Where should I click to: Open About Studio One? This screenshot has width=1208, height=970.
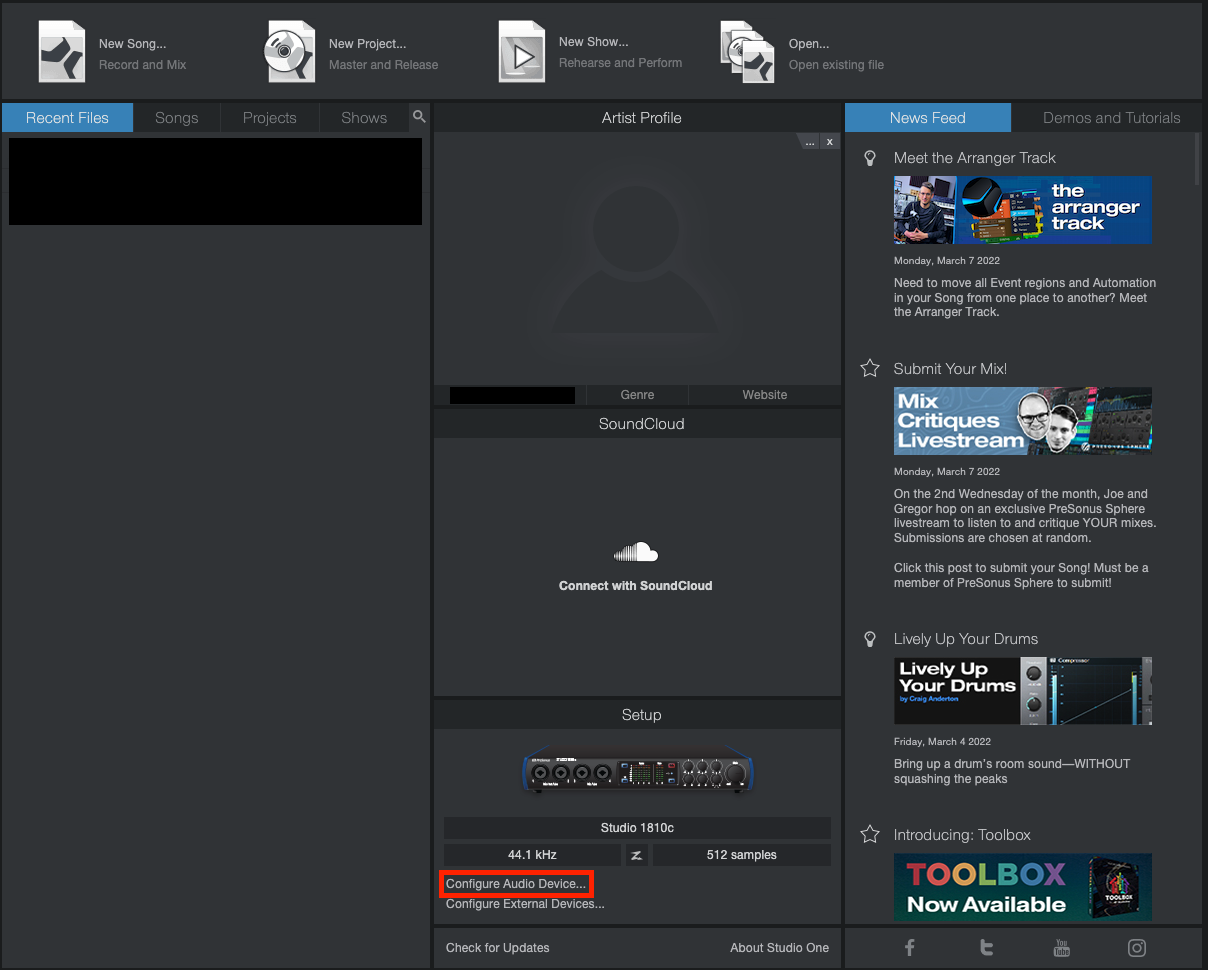(x=780, y=948)
